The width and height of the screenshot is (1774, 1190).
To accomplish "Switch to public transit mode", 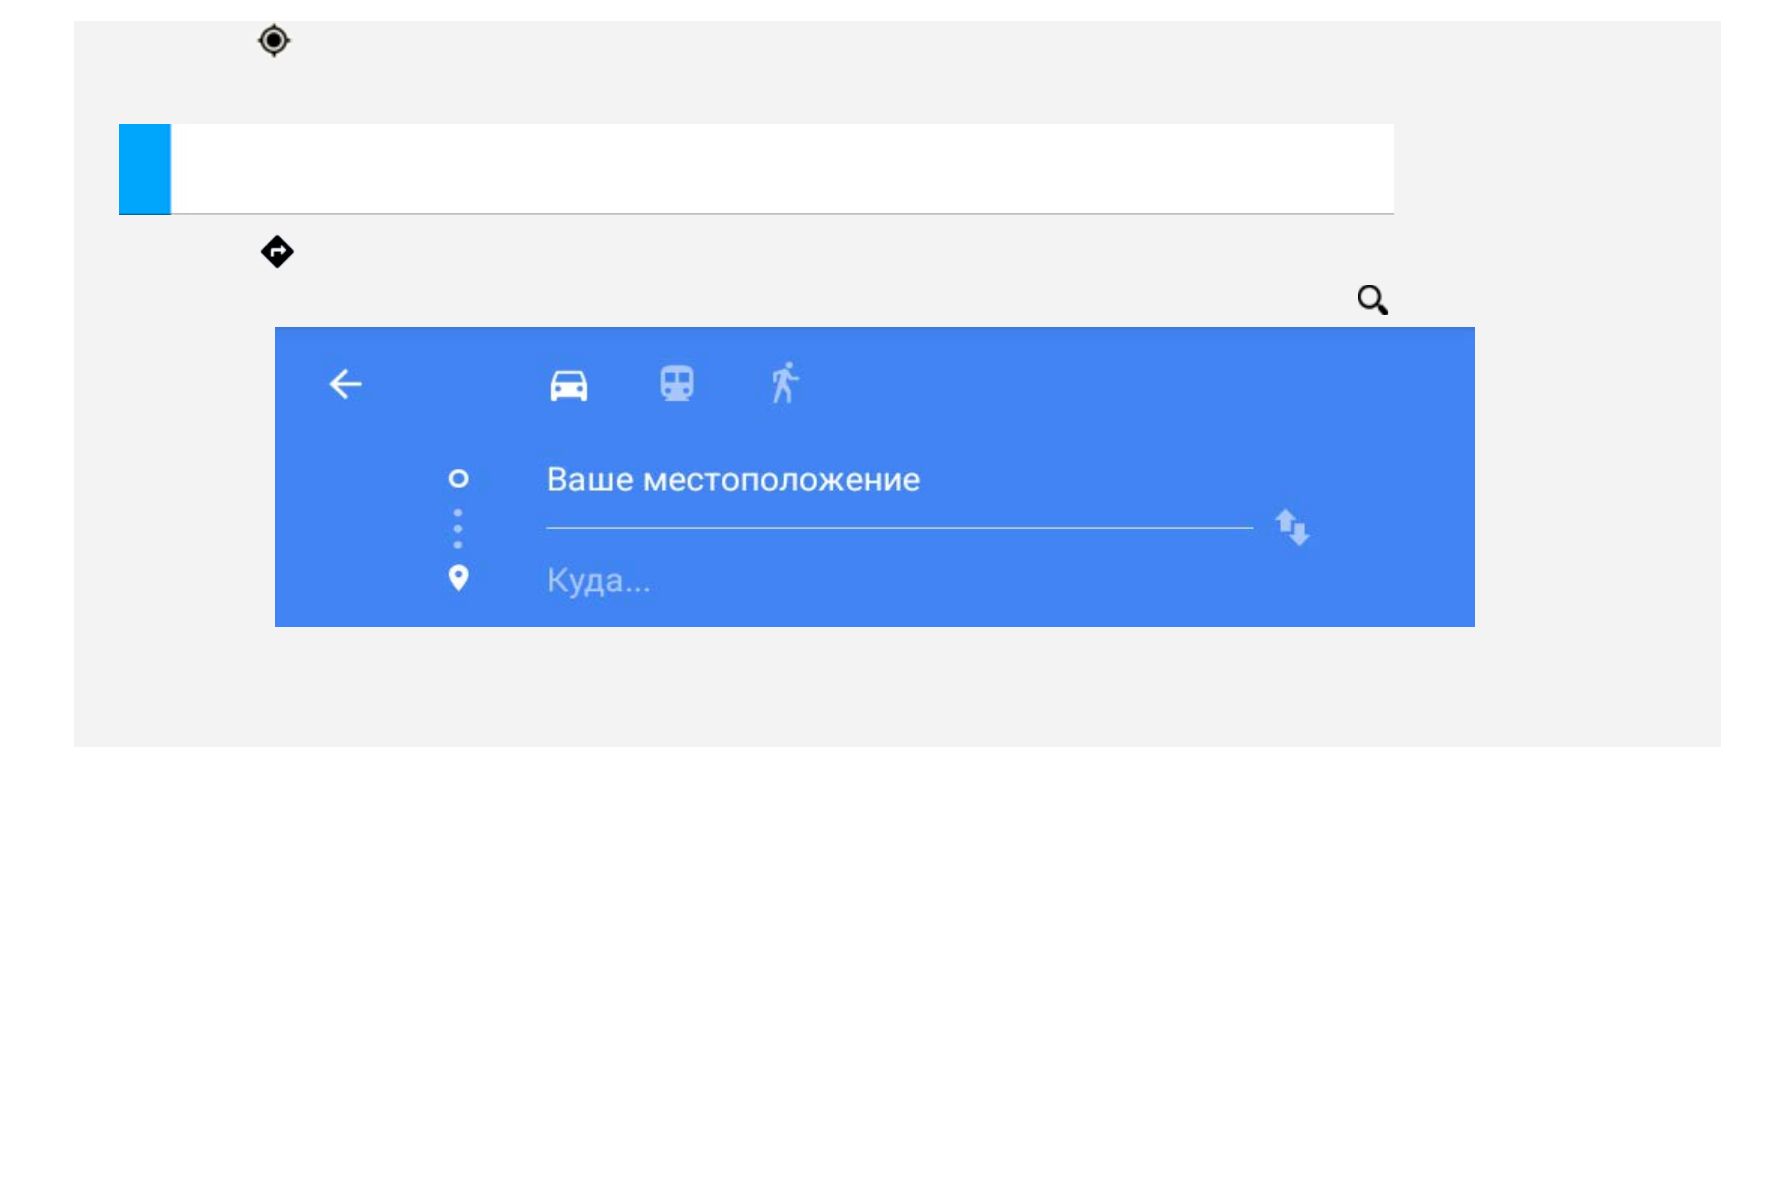I will point(677,384).
